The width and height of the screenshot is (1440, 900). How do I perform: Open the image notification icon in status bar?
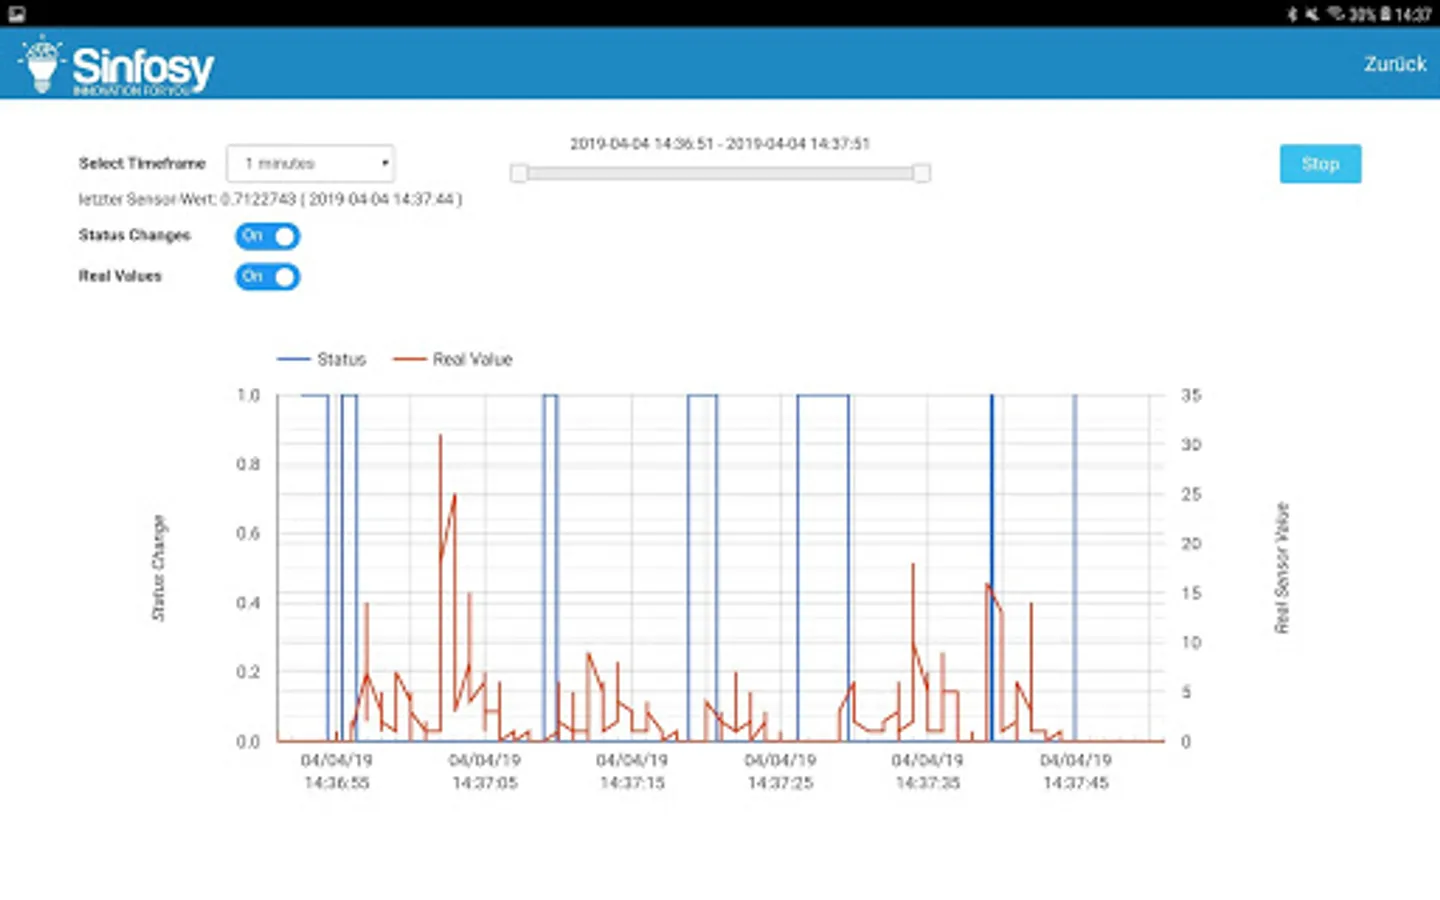[16, 13]
